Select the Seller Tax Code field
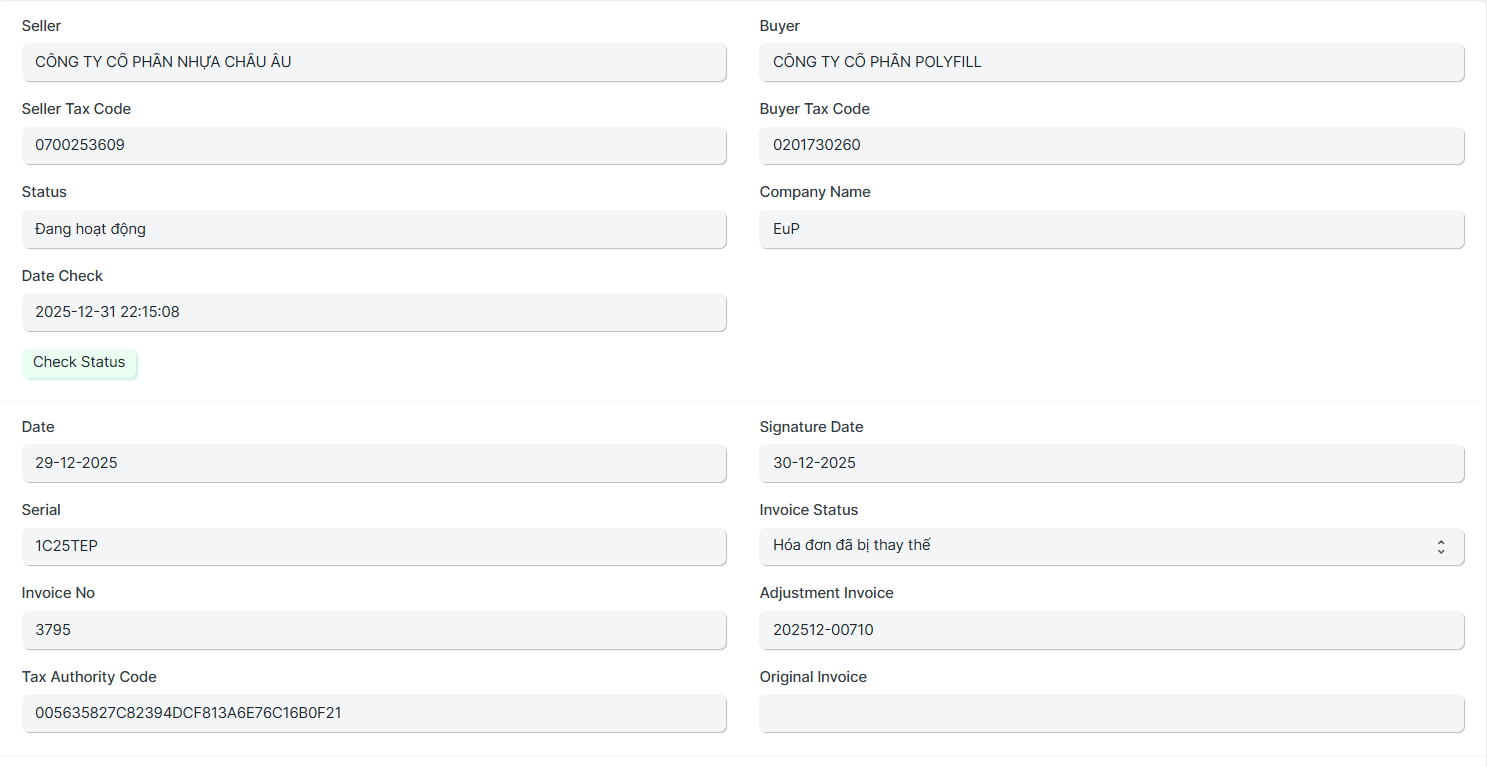 374,145
